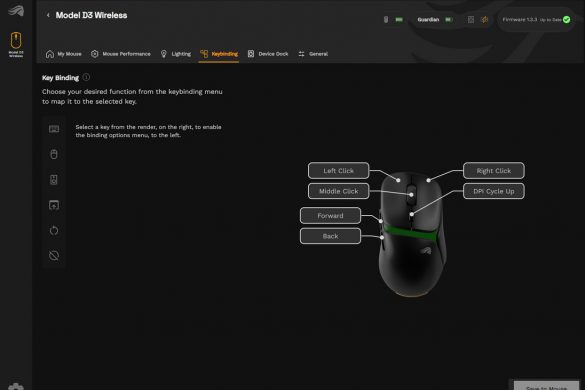Open the Lighting tab
Viewport: 585px width, 390px height.
tap(176, 54)
